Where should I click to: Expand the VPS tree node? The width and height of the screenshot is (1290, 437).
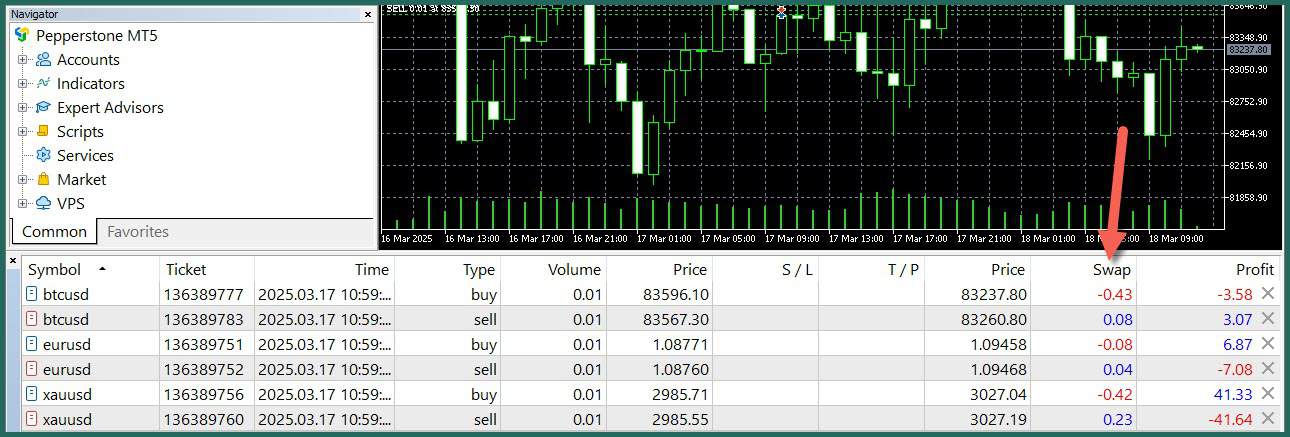pos(22,204)
